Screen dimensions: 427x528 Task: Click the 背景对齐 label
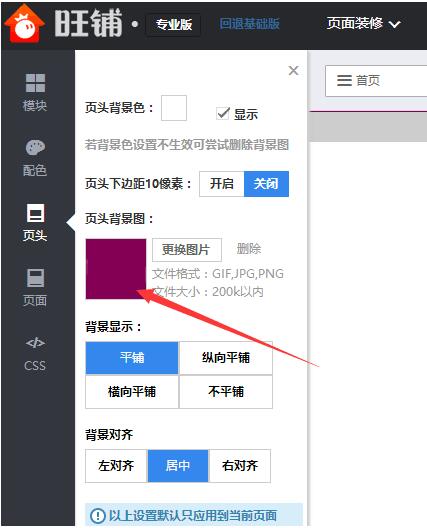109,435
